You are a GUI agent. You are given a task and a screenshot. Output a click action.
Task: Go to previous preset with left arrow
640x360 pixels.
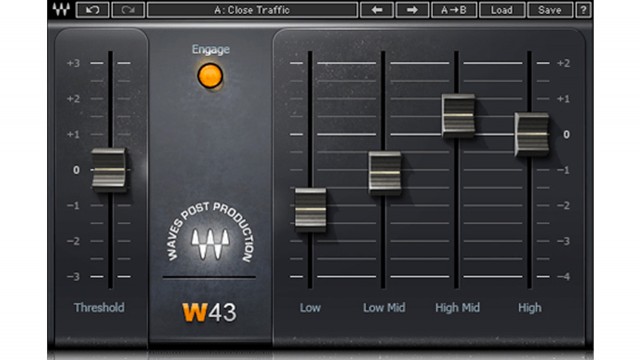pos(377,10)
